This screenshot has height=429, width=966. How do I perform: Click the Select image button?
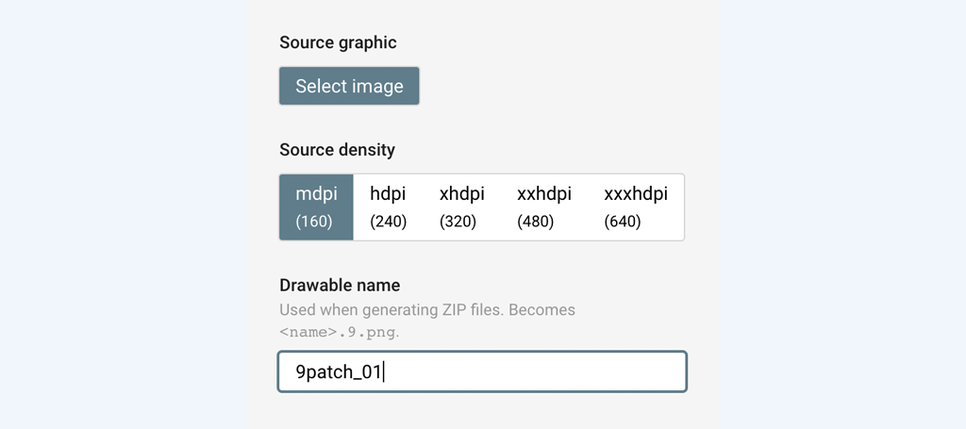(349, 86)
